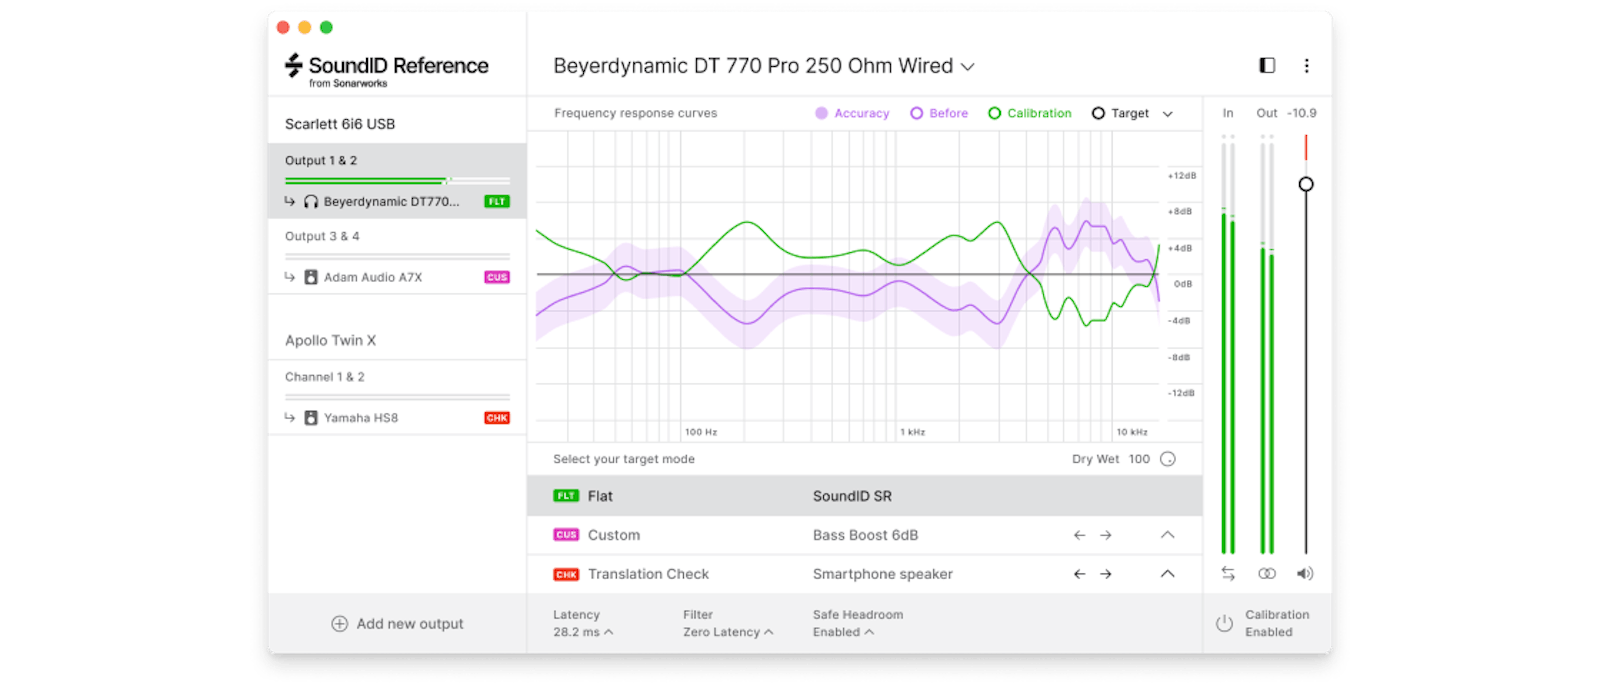Click the swap channels icon below meters
The image size is (1600, 686).
[x=1228, y=574]
